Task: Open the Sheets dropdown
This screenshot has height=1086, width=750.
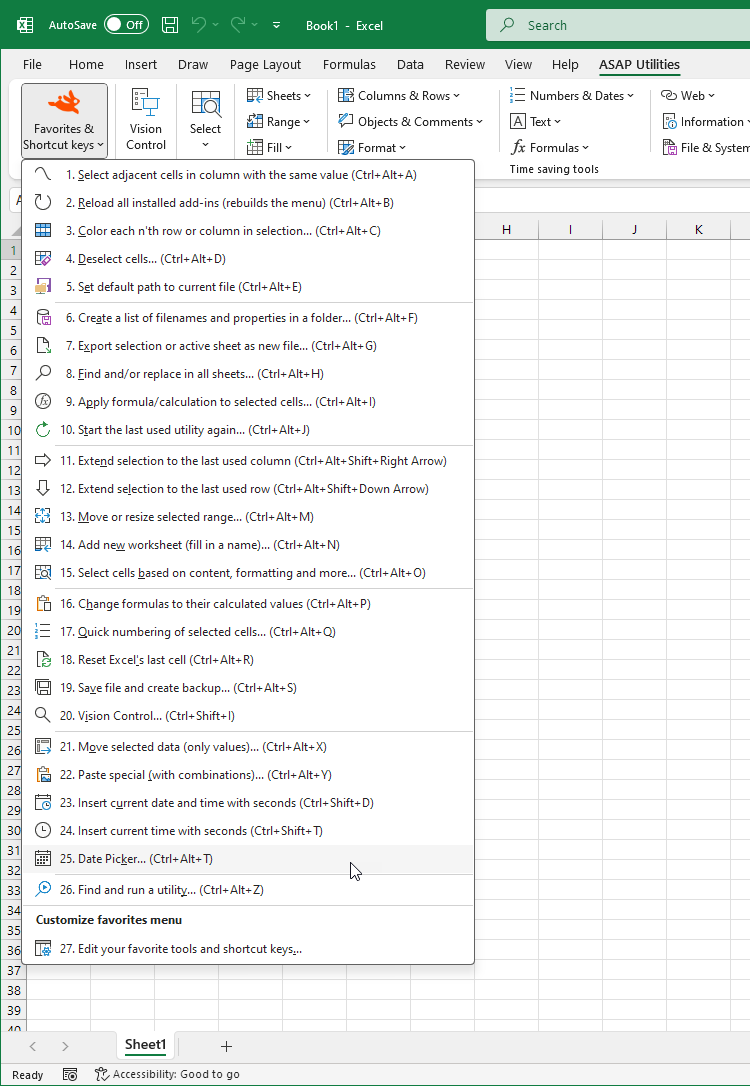Action: (x=279, y=96)
